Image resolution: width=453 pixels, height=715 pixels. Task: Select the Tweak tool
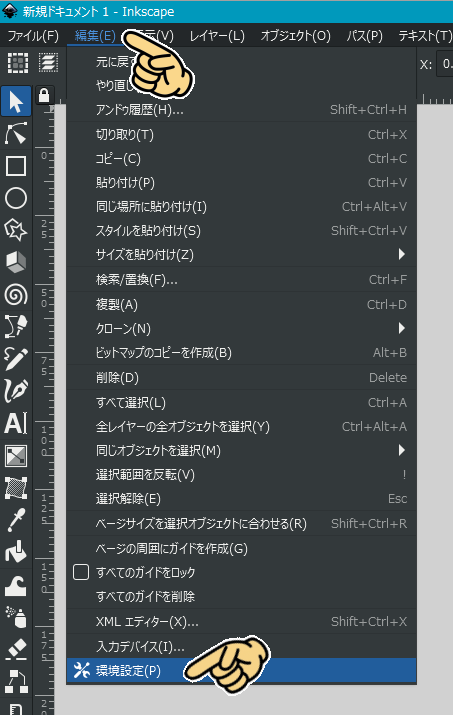point(16,585)
